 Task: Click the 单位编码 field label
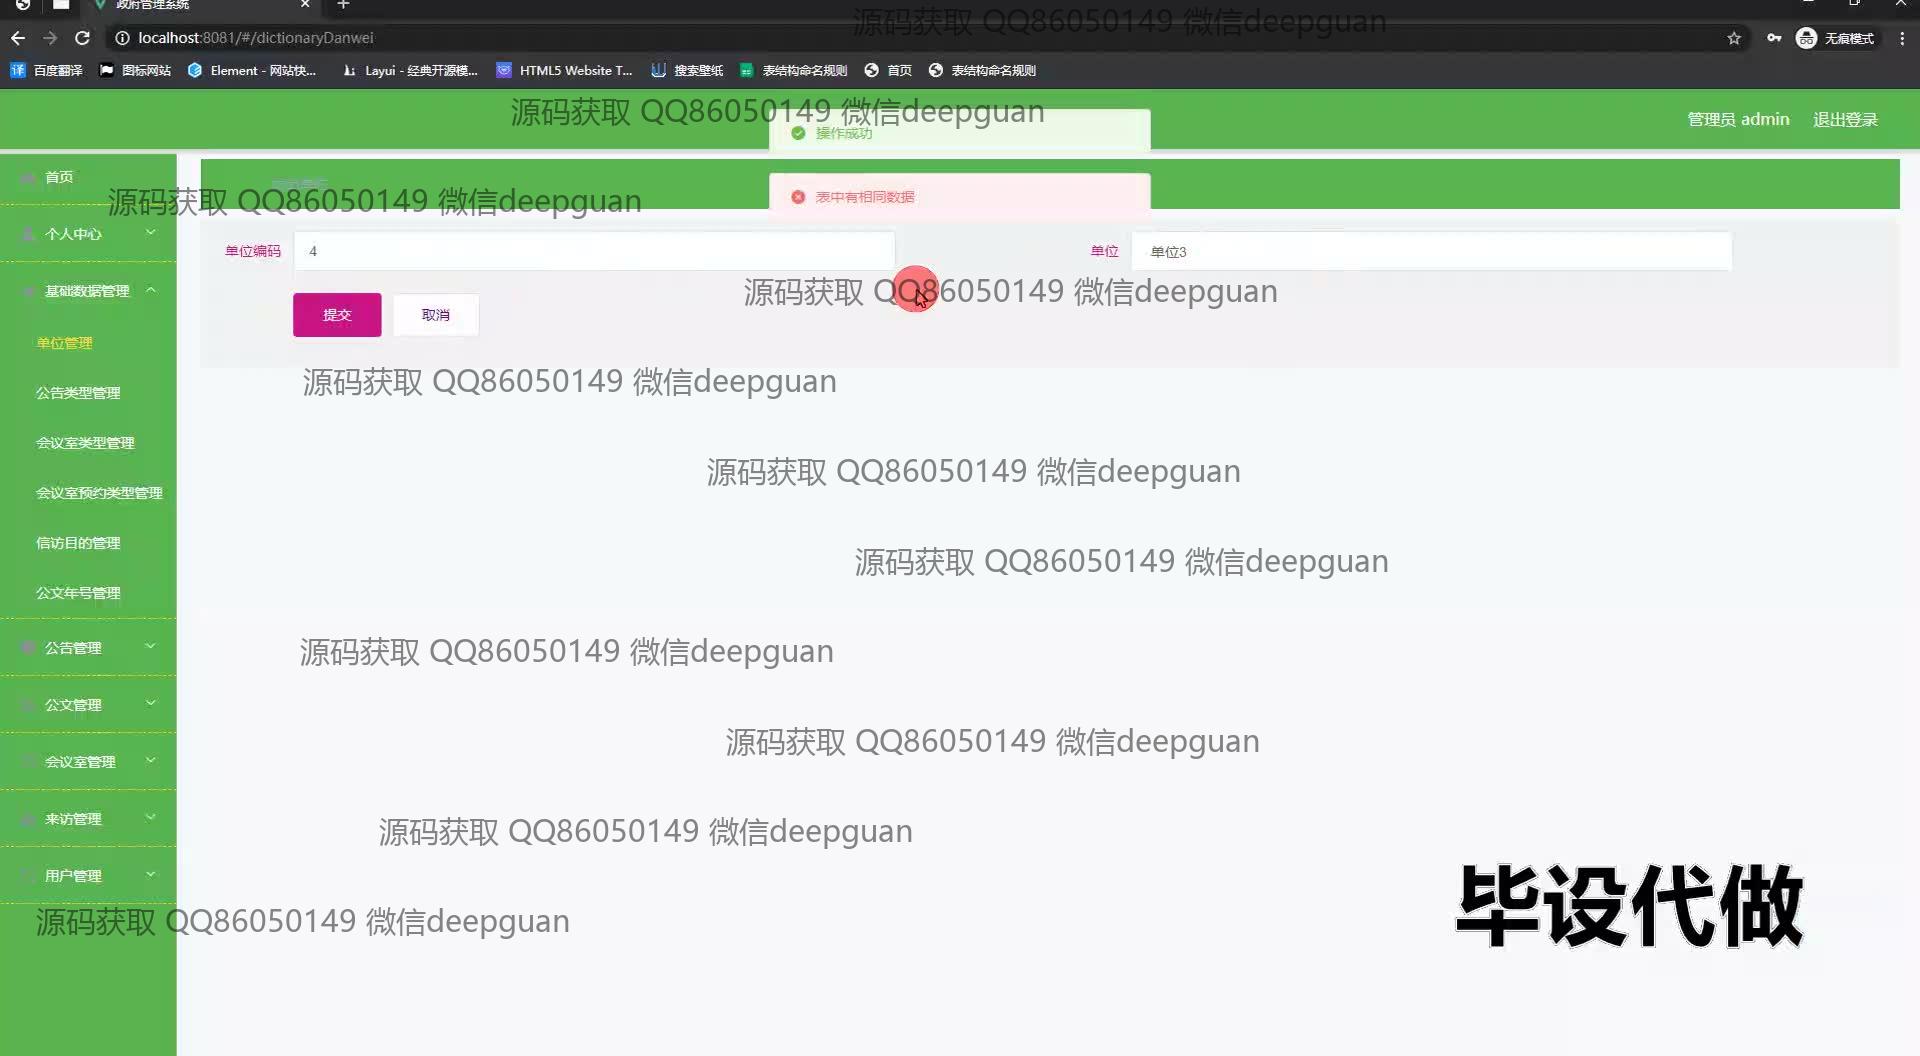[x=253, y=251]
